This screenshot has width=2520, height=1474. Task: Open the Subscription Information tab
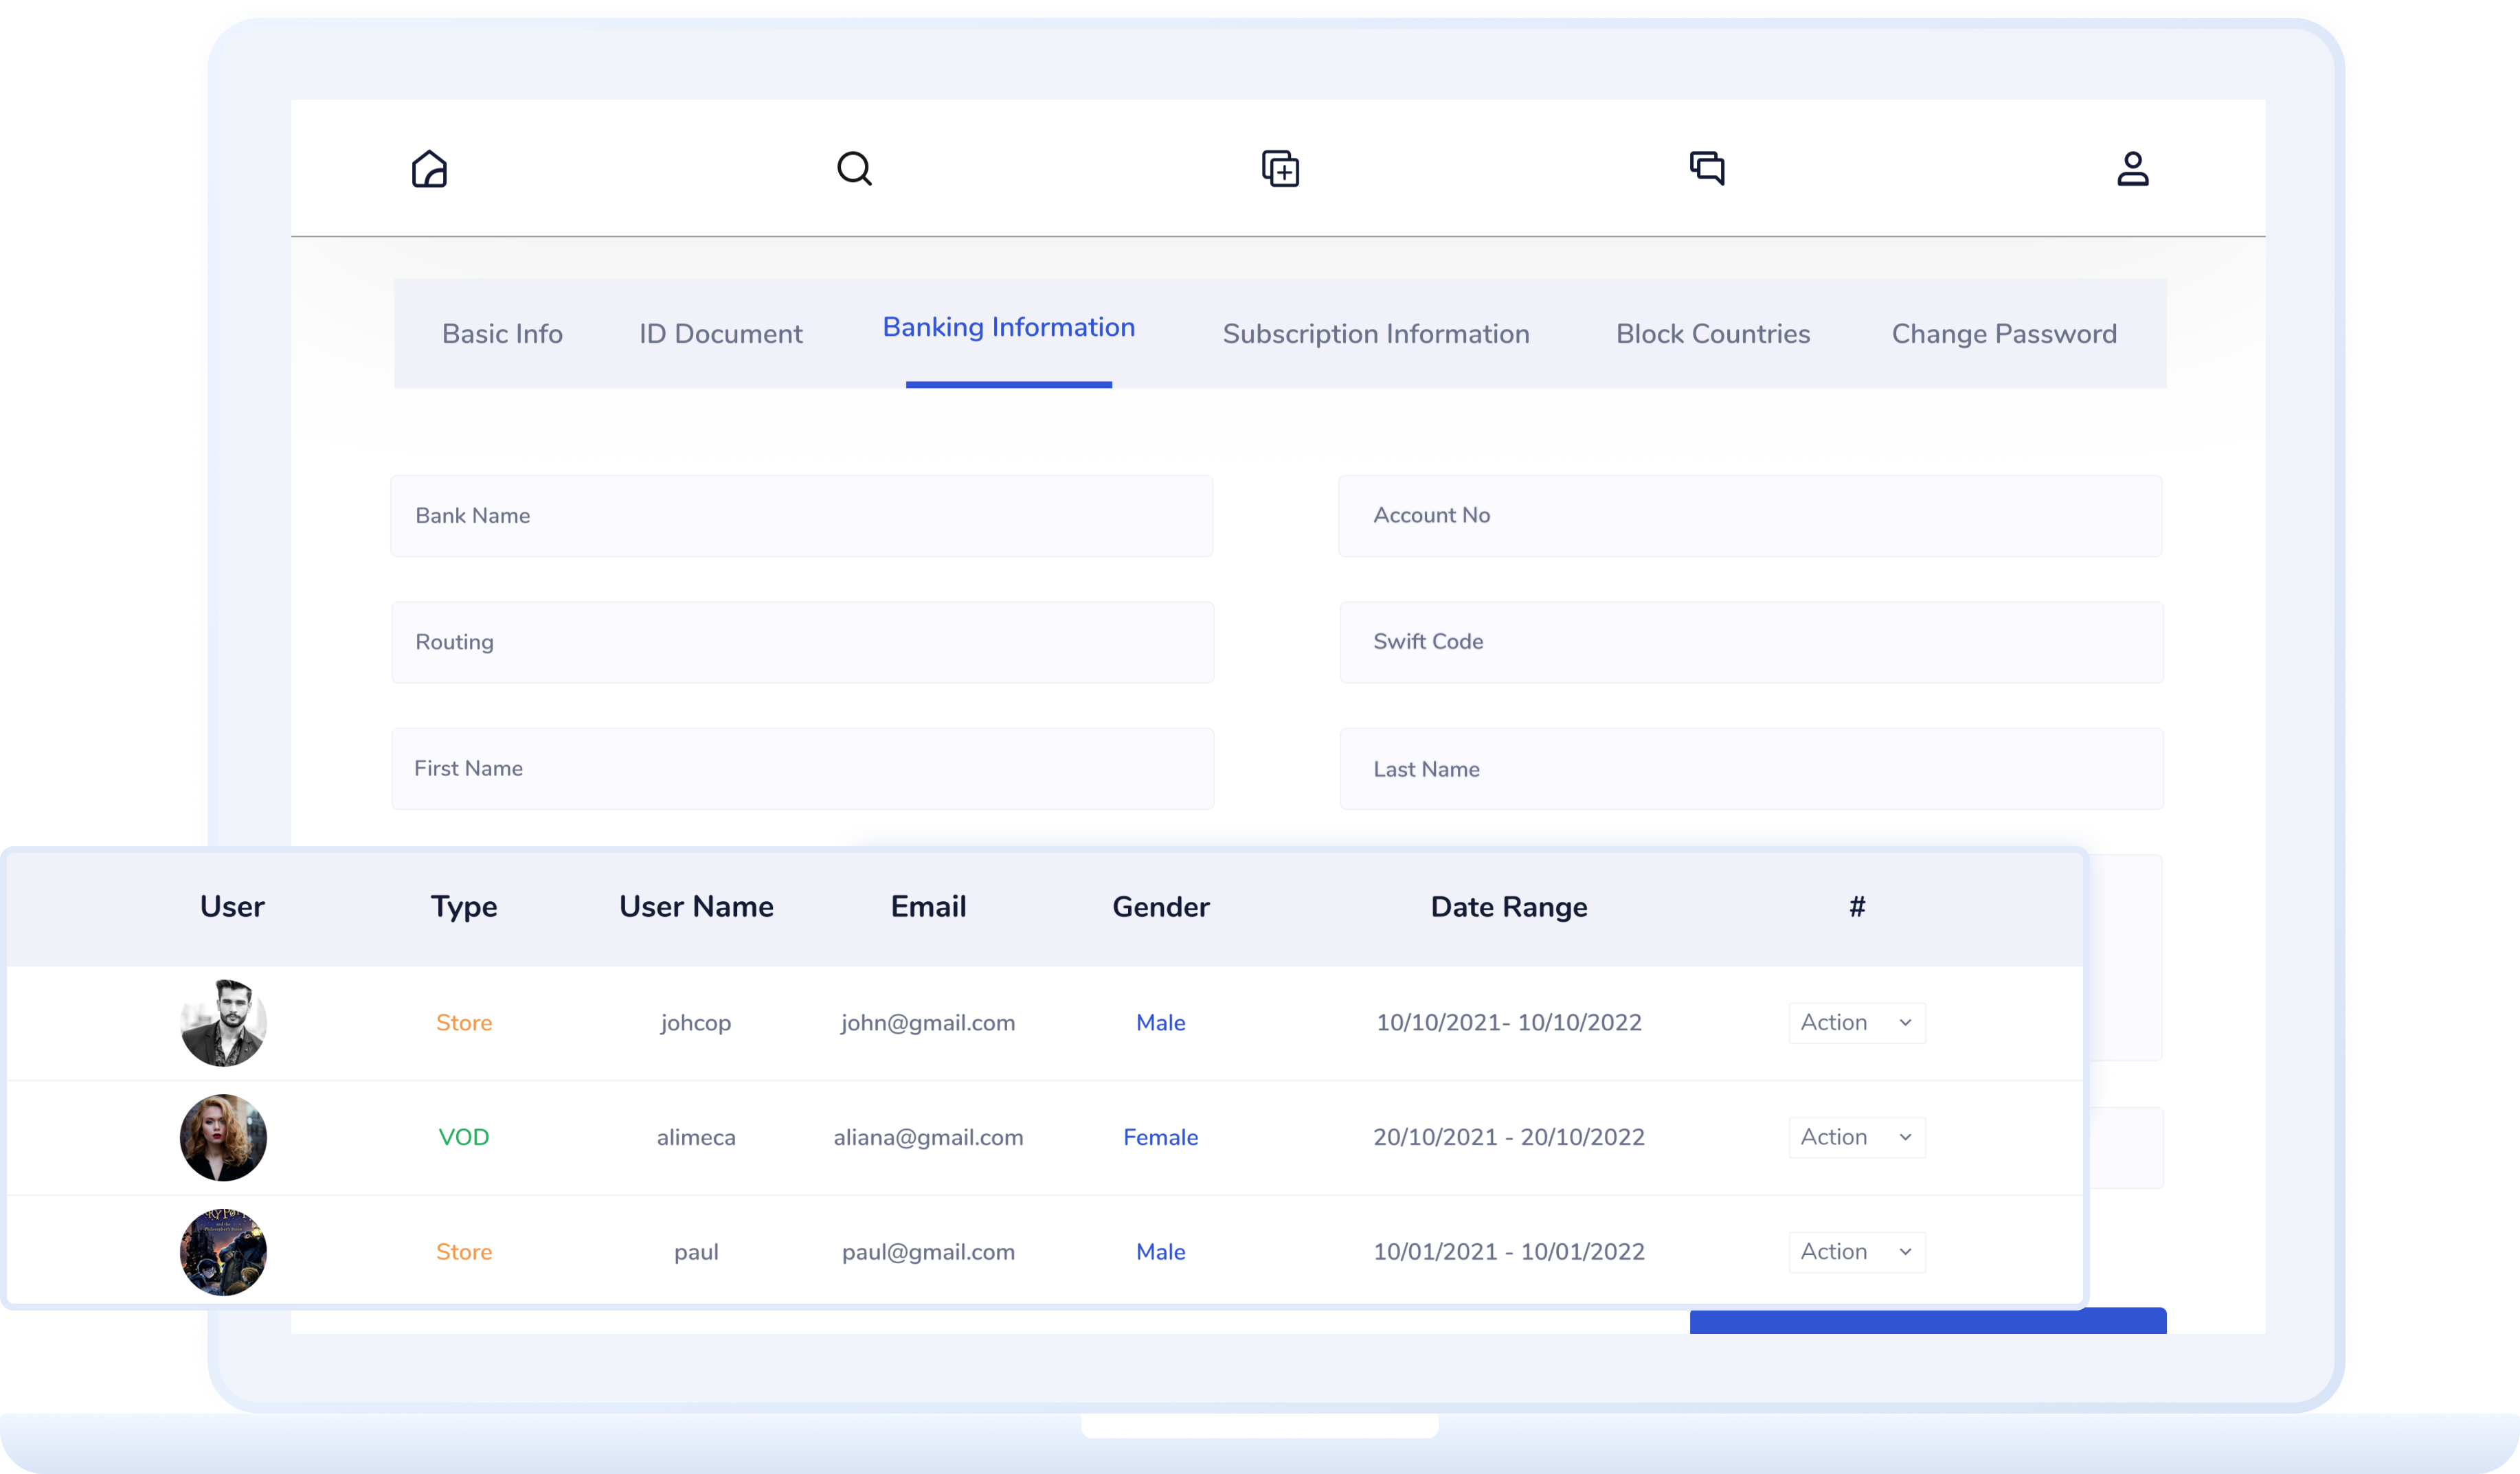point(1375,334)
